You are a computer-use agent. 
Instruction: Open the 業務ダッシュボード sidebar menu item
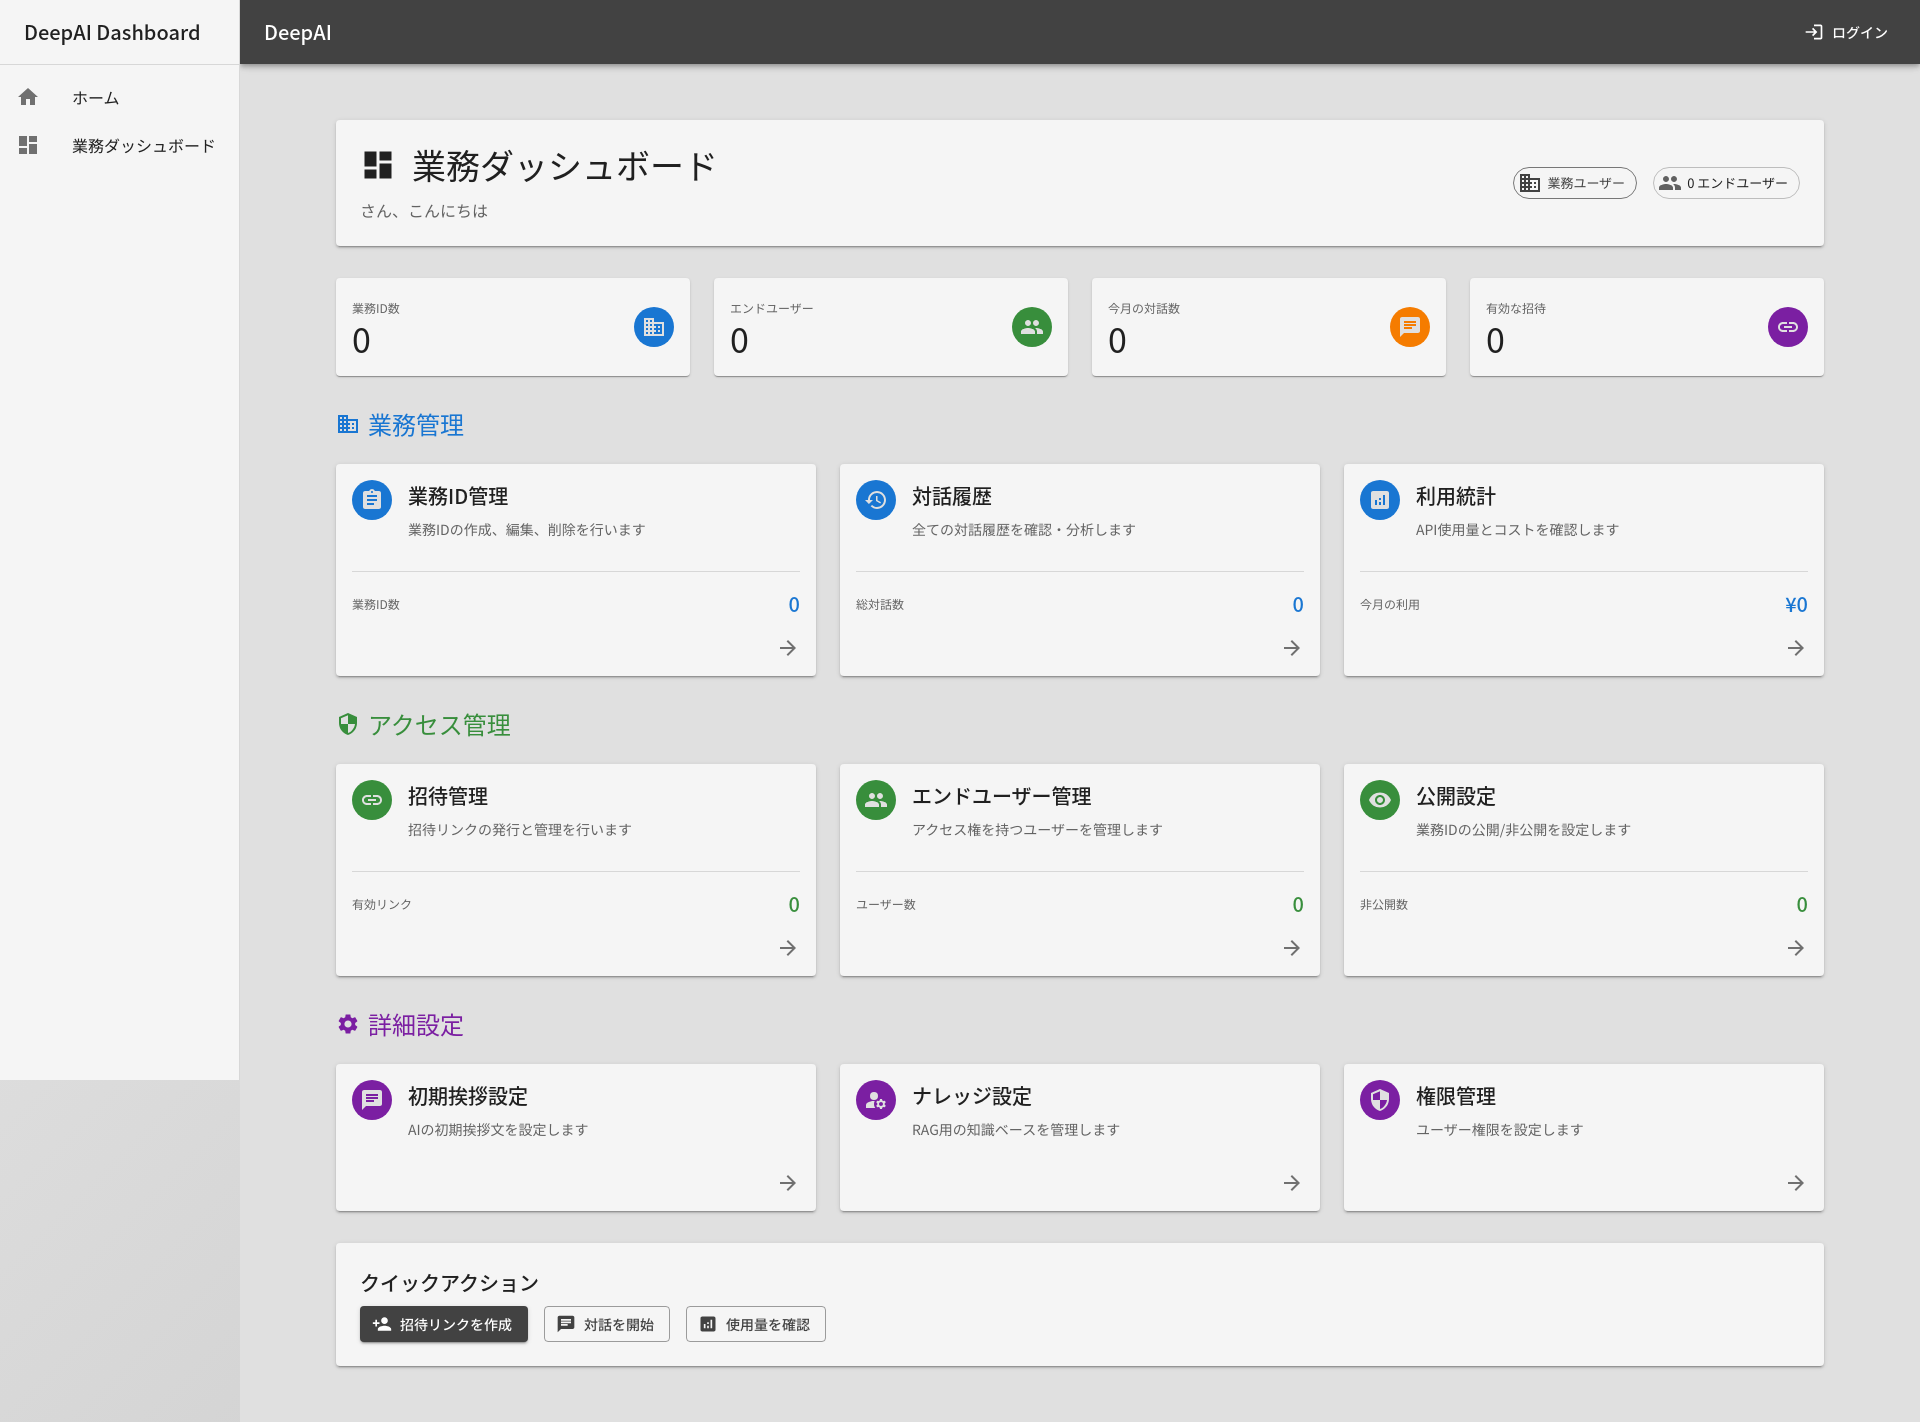click(119, 145)
